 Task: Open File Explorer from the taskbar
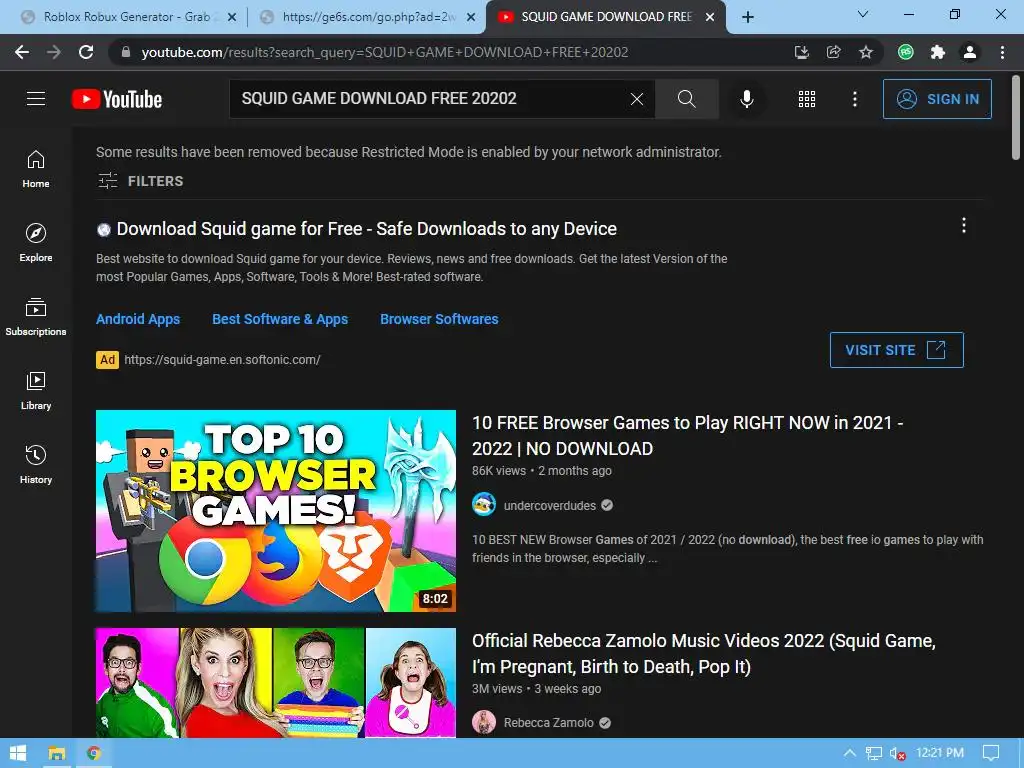click(57, 753)
